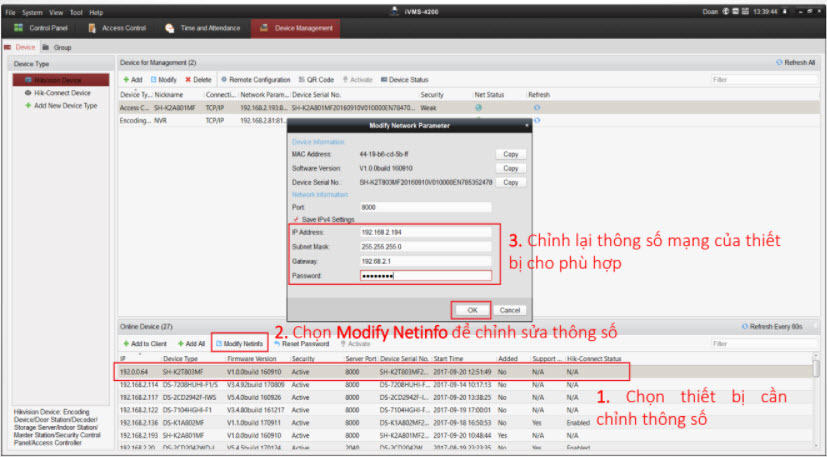
Task: Click Modify in device management toolbar
Action: click(x=163, y=79)
